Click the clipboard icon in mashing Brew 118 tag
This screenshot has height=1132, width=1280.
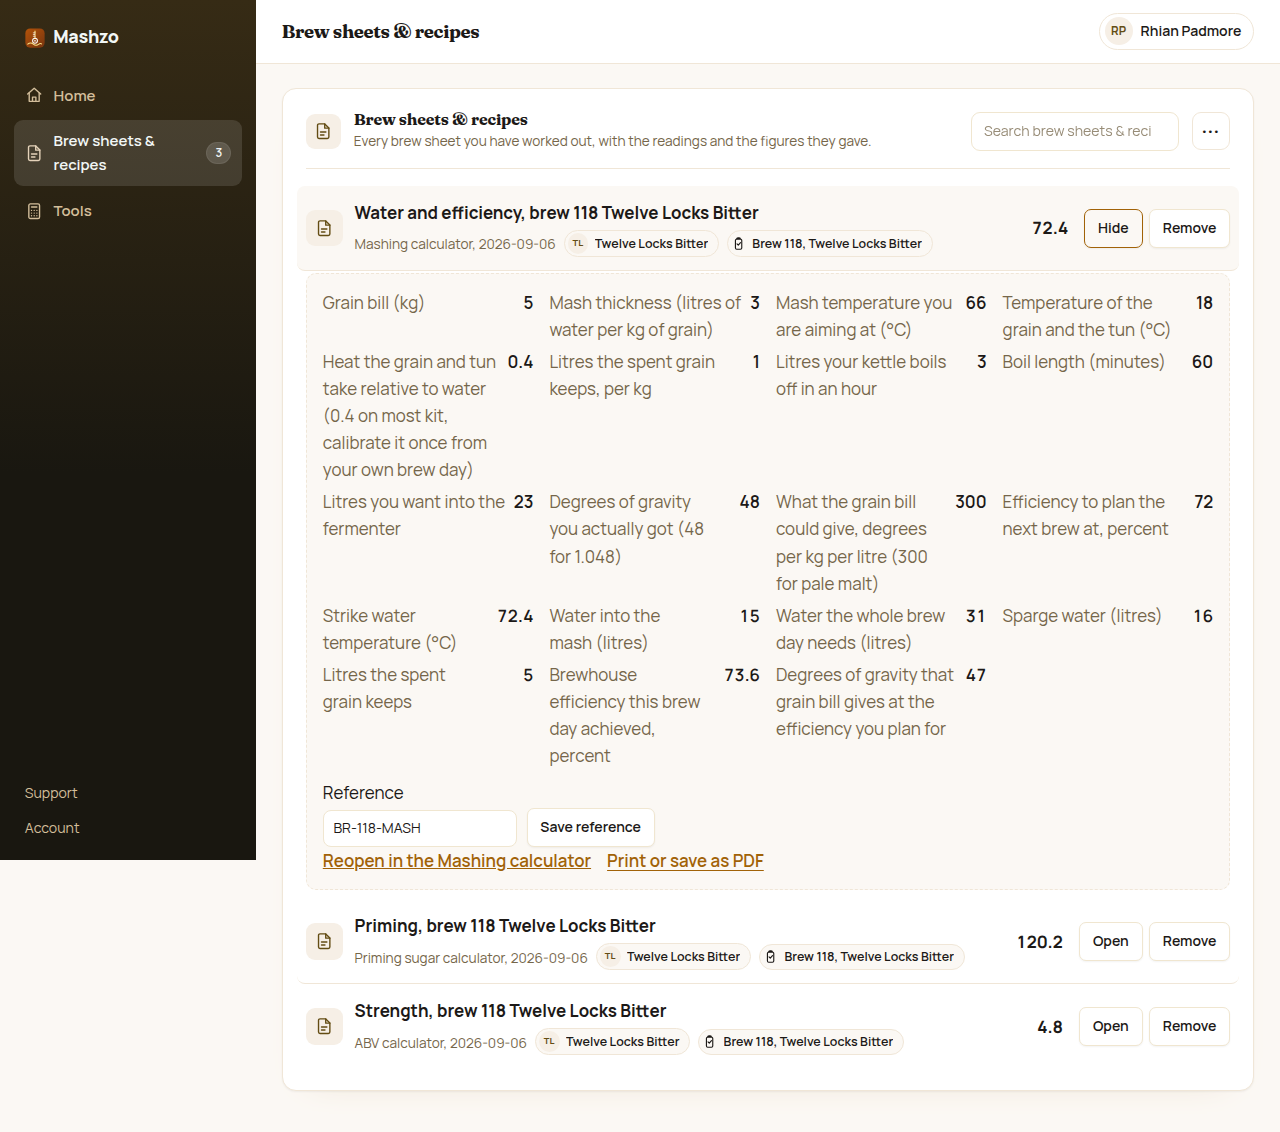tap(739, 244)
